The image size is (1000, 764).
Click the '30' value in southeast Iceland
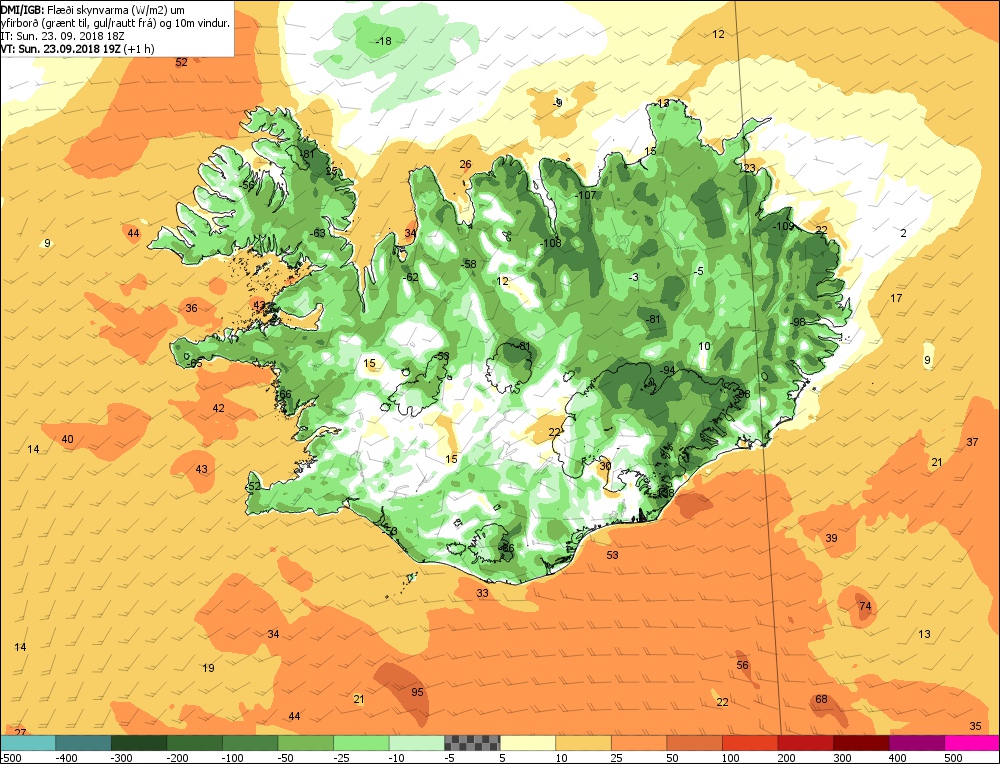(x=605, y=466)
